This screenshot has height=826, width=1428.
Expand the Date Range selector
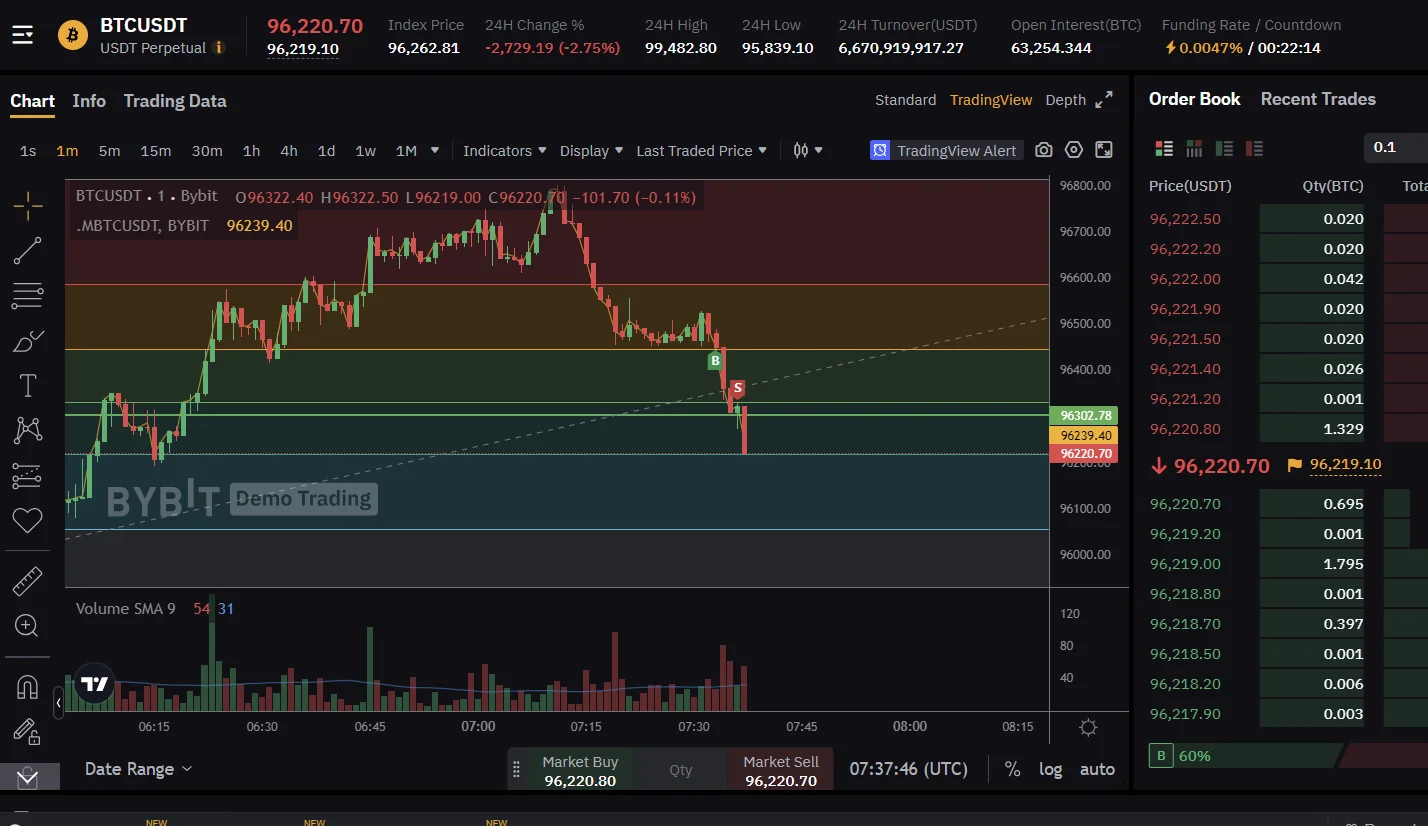click(139, 769)
